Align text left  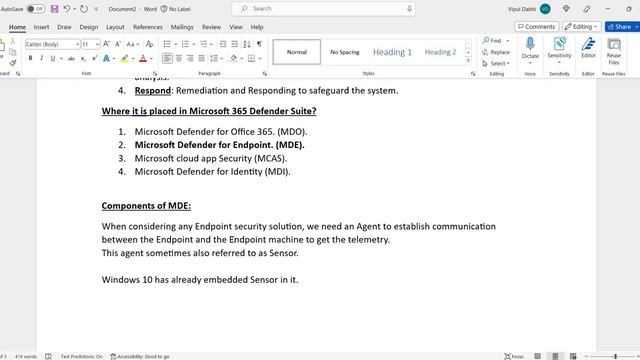tap(167, 58)
